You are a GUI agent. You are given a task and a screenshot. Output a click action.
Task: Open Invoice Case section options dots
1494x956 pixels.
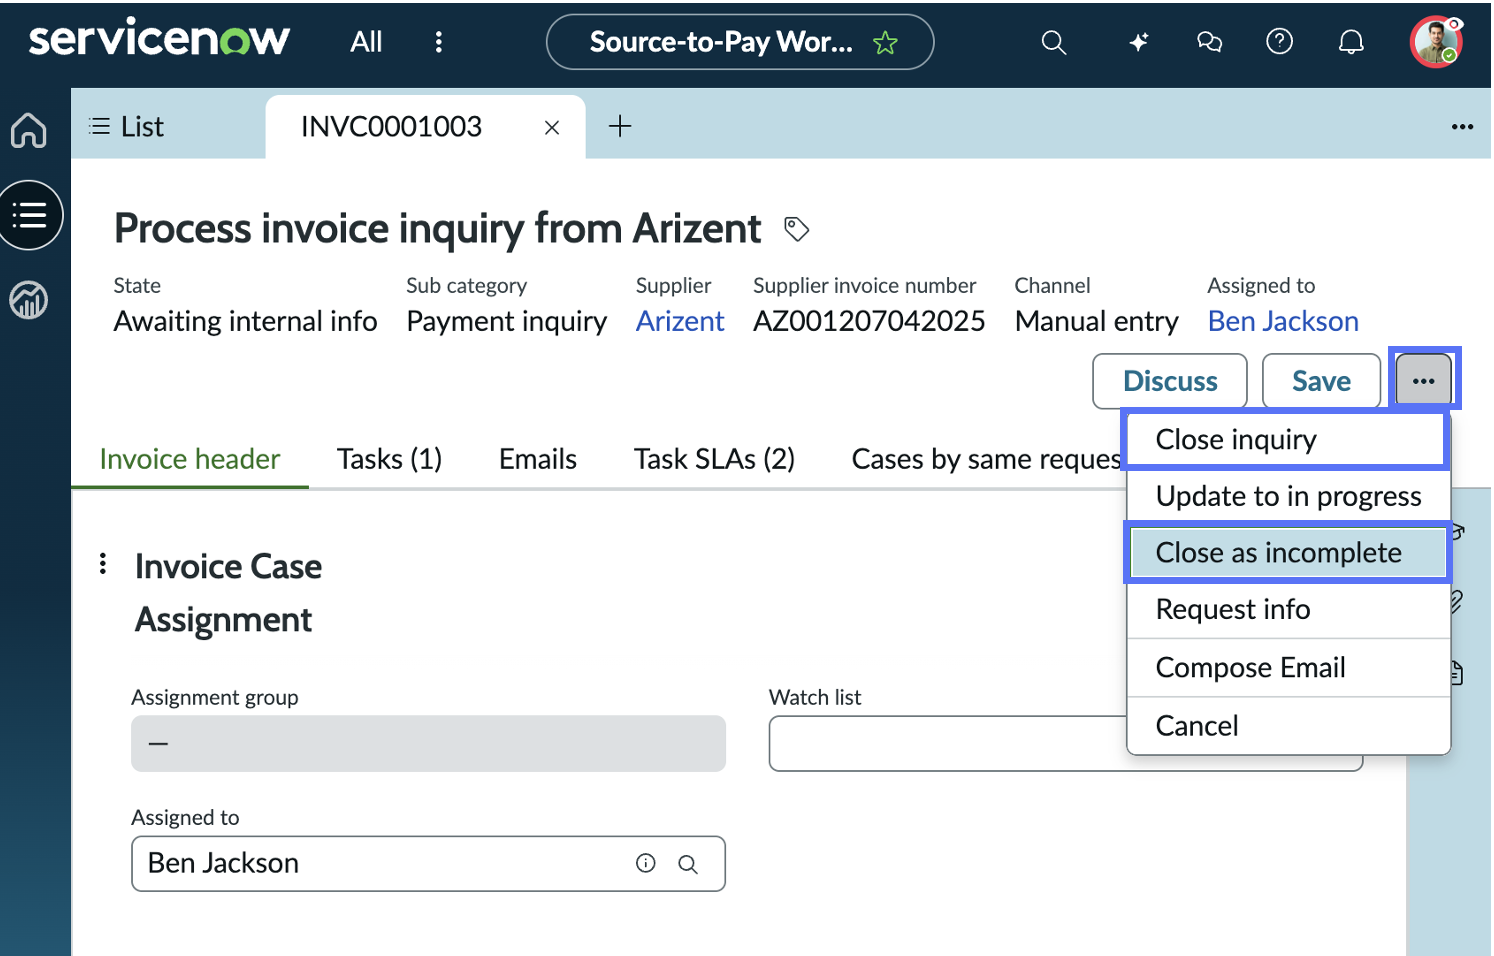pyautogui.click(x=103, y=564)
